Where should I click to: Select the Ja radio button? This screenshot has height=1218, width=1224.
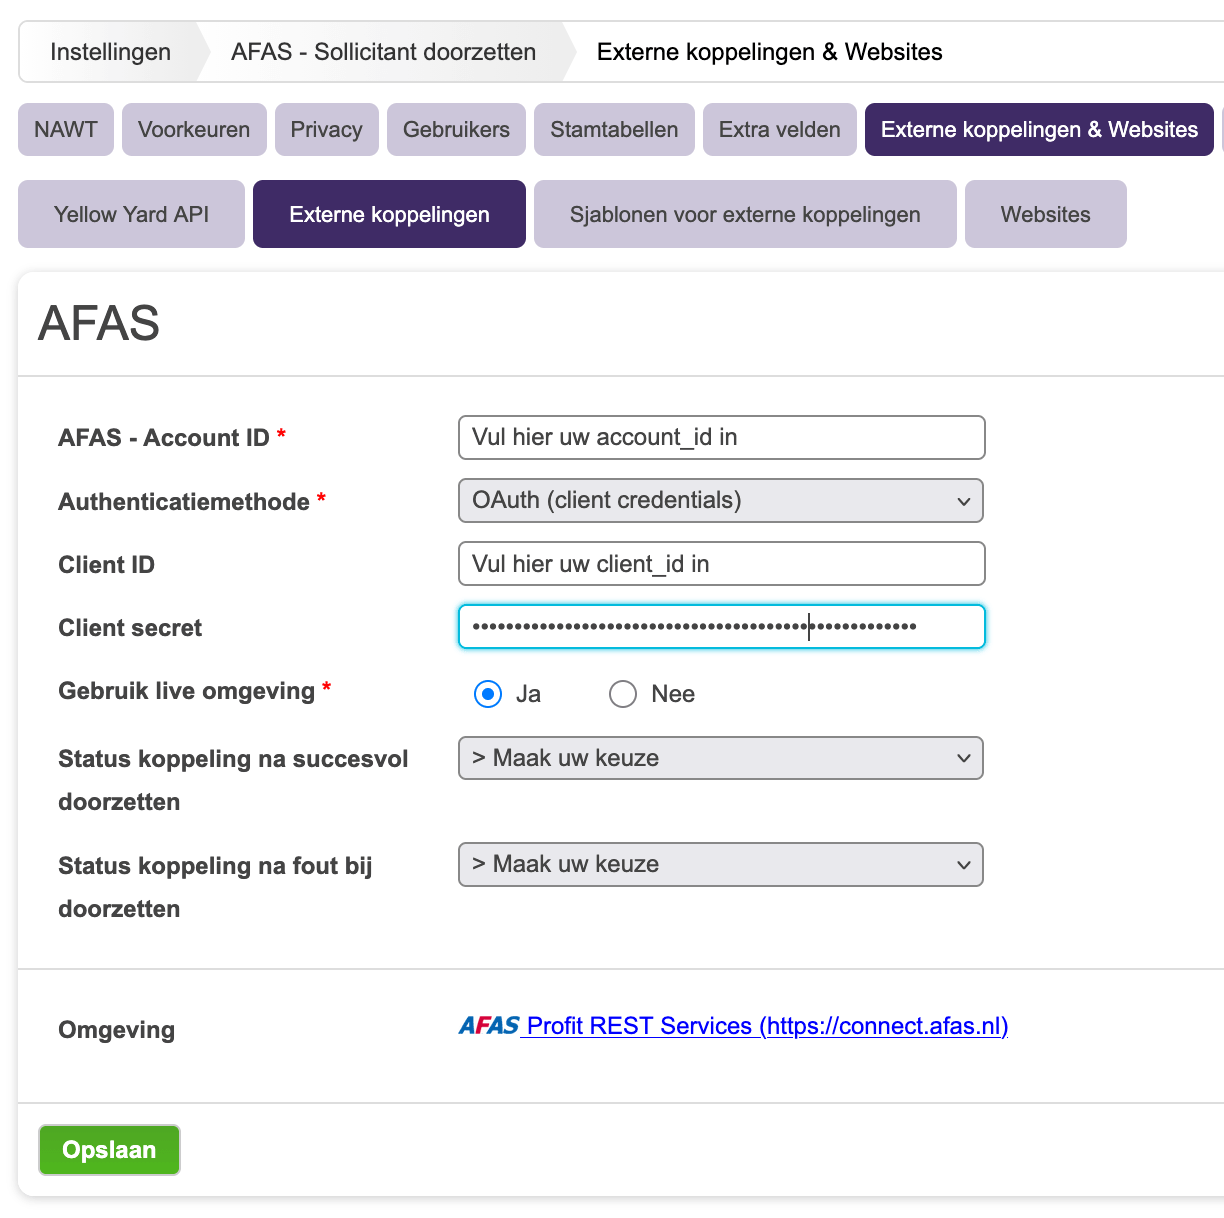pos(488,694)
